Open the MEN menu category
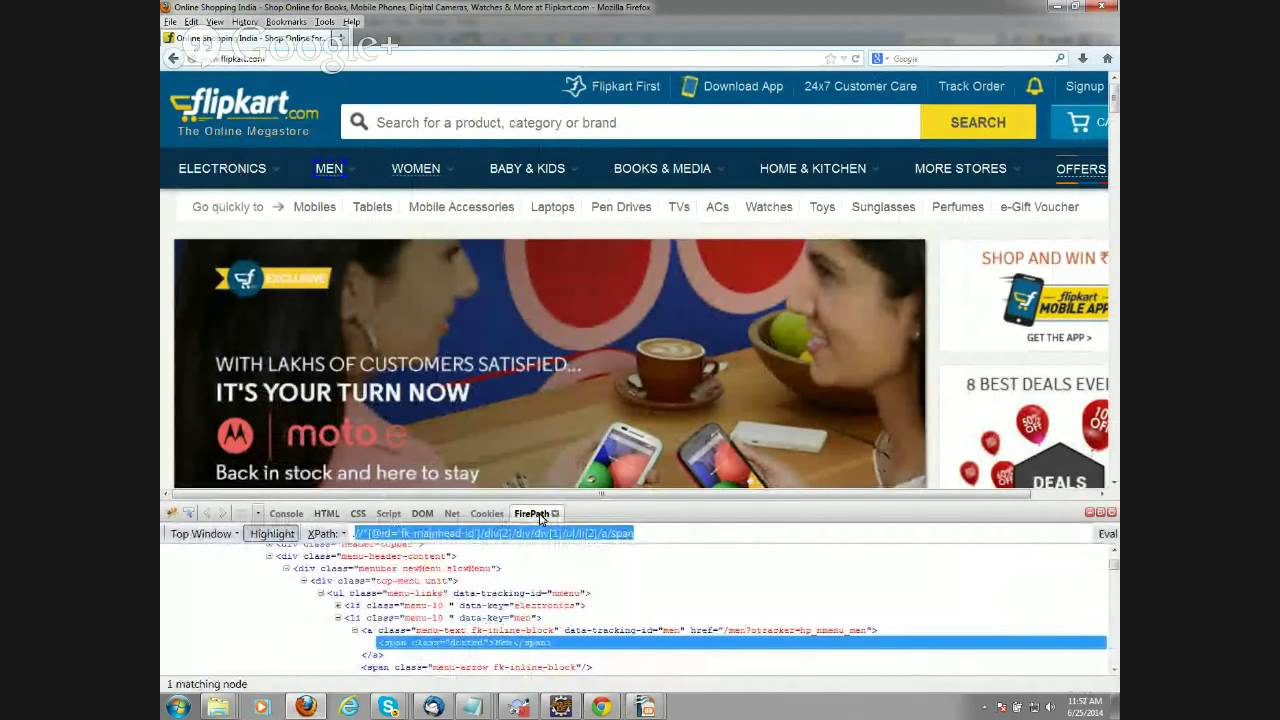Image resolution: width=1280 pixels, height=720 pixels. point(329,168)
